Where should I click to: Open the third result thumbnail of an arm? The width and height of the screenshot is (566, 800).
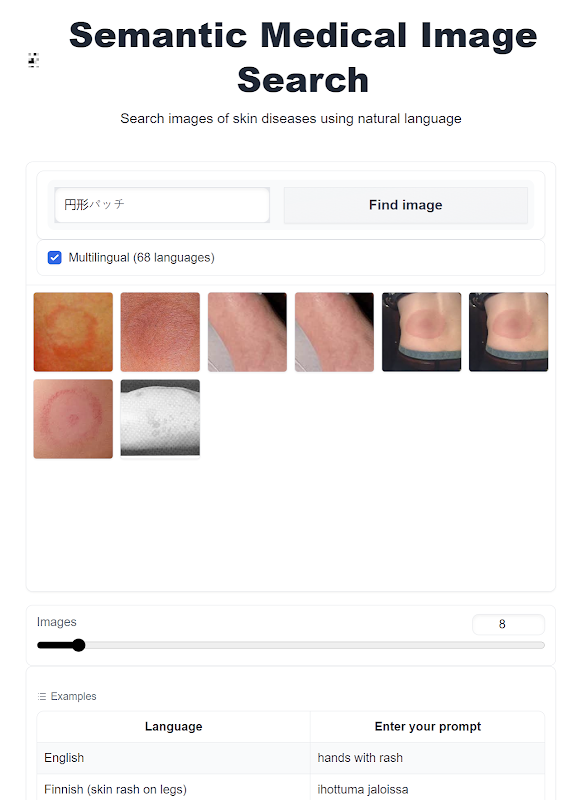point(247,332)
